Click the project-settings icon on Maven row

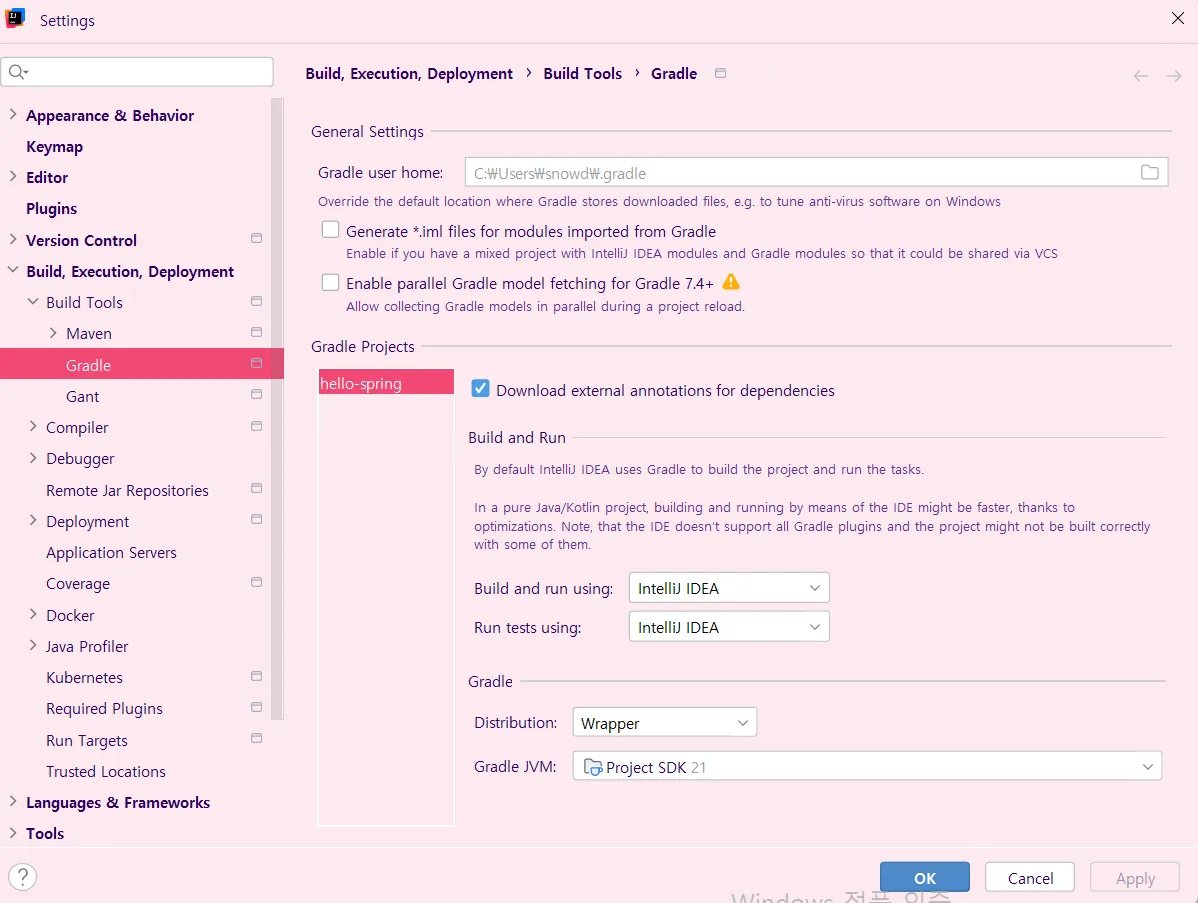(257, 332)
